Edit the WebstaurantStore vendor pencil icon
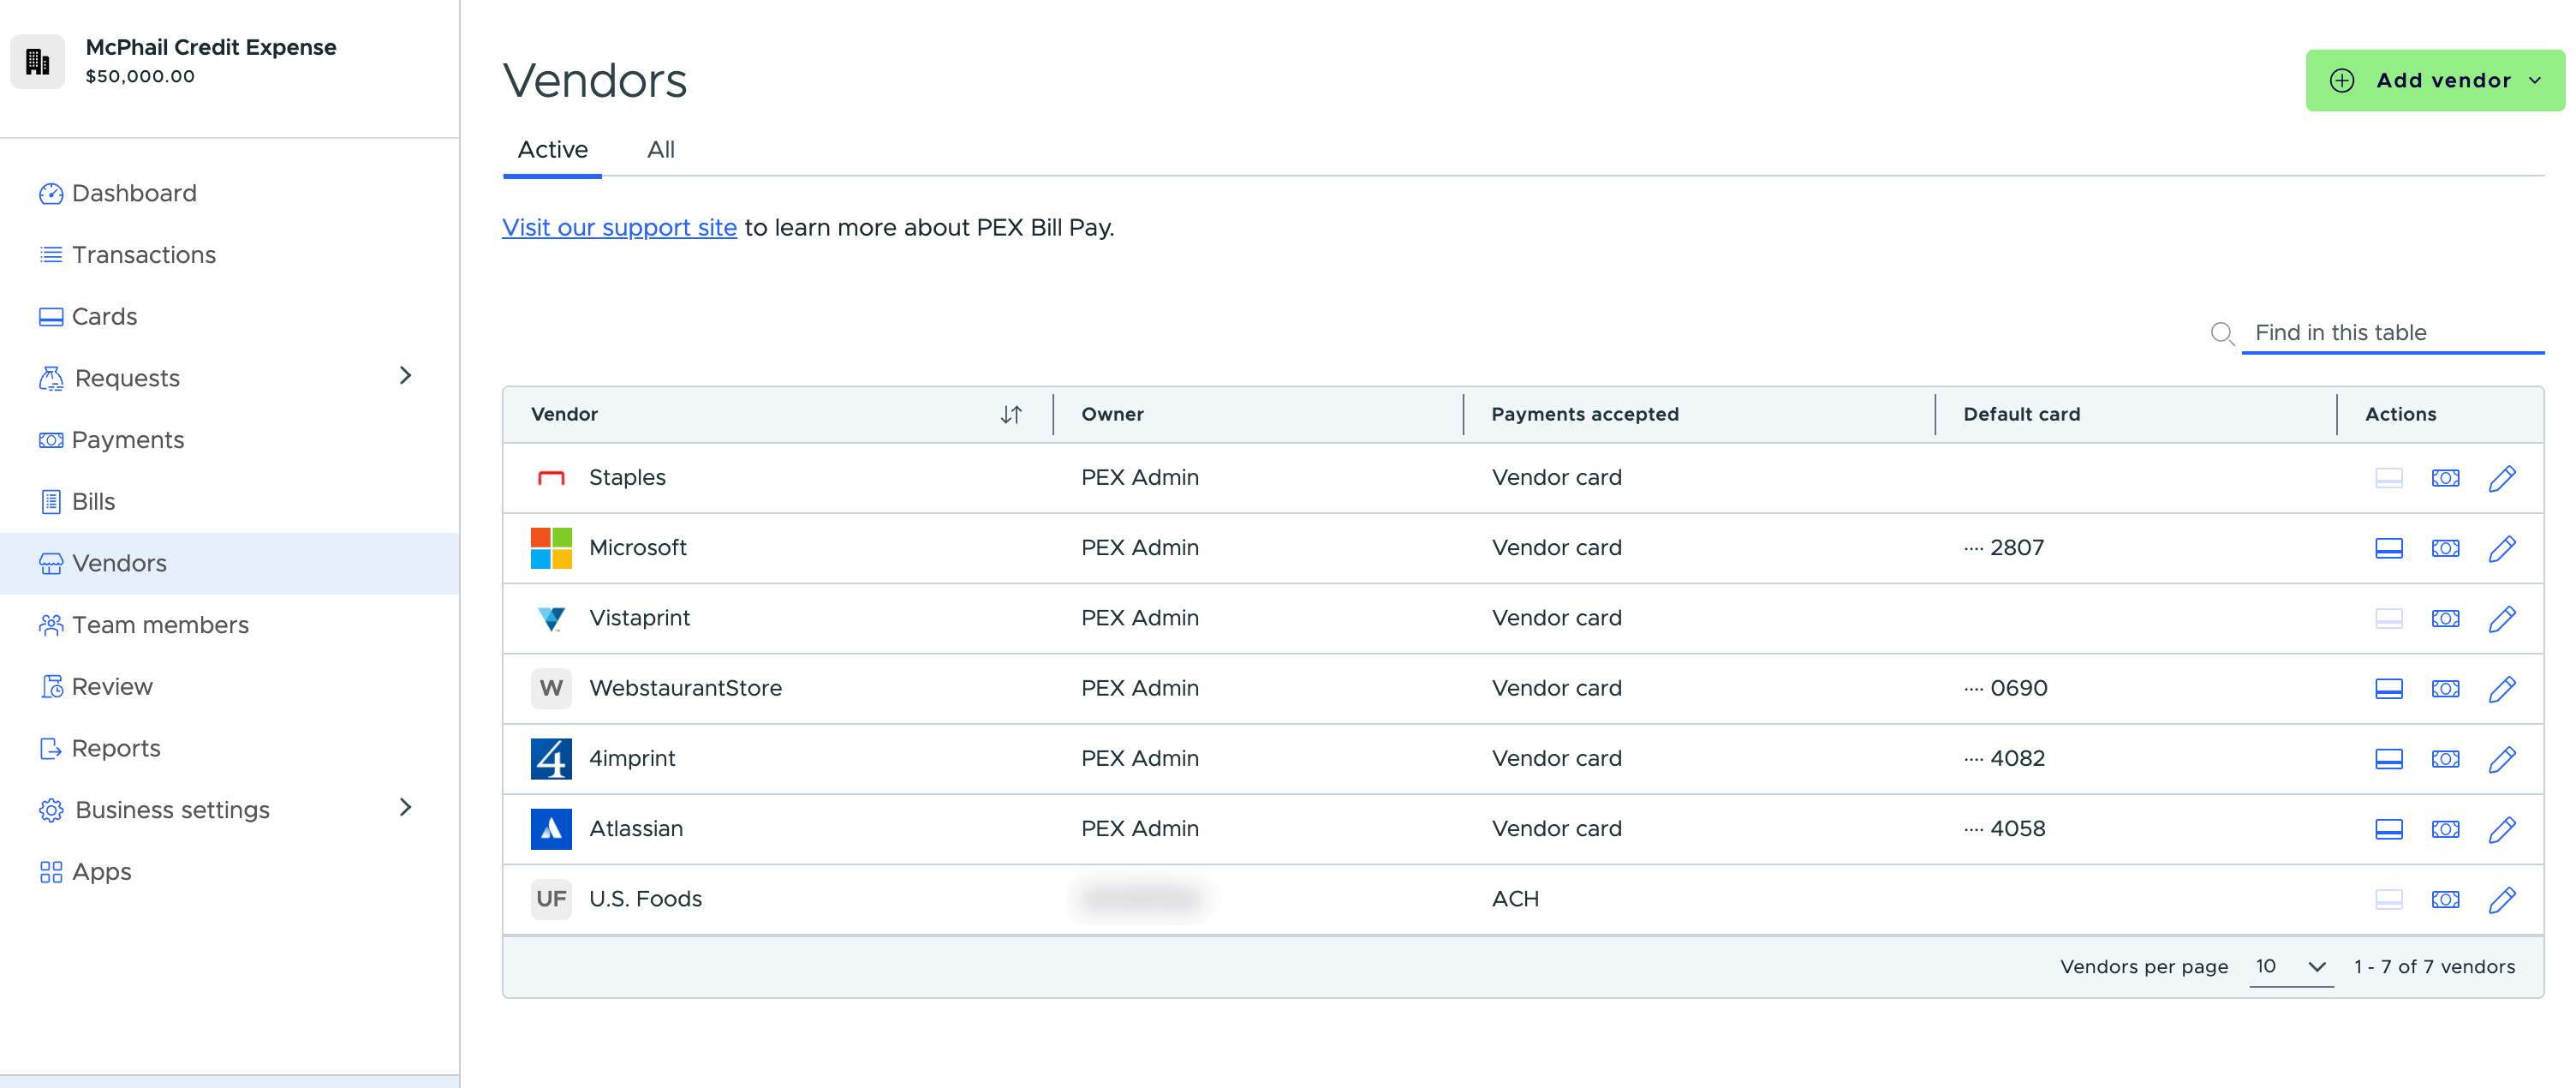 point(2501,688)
